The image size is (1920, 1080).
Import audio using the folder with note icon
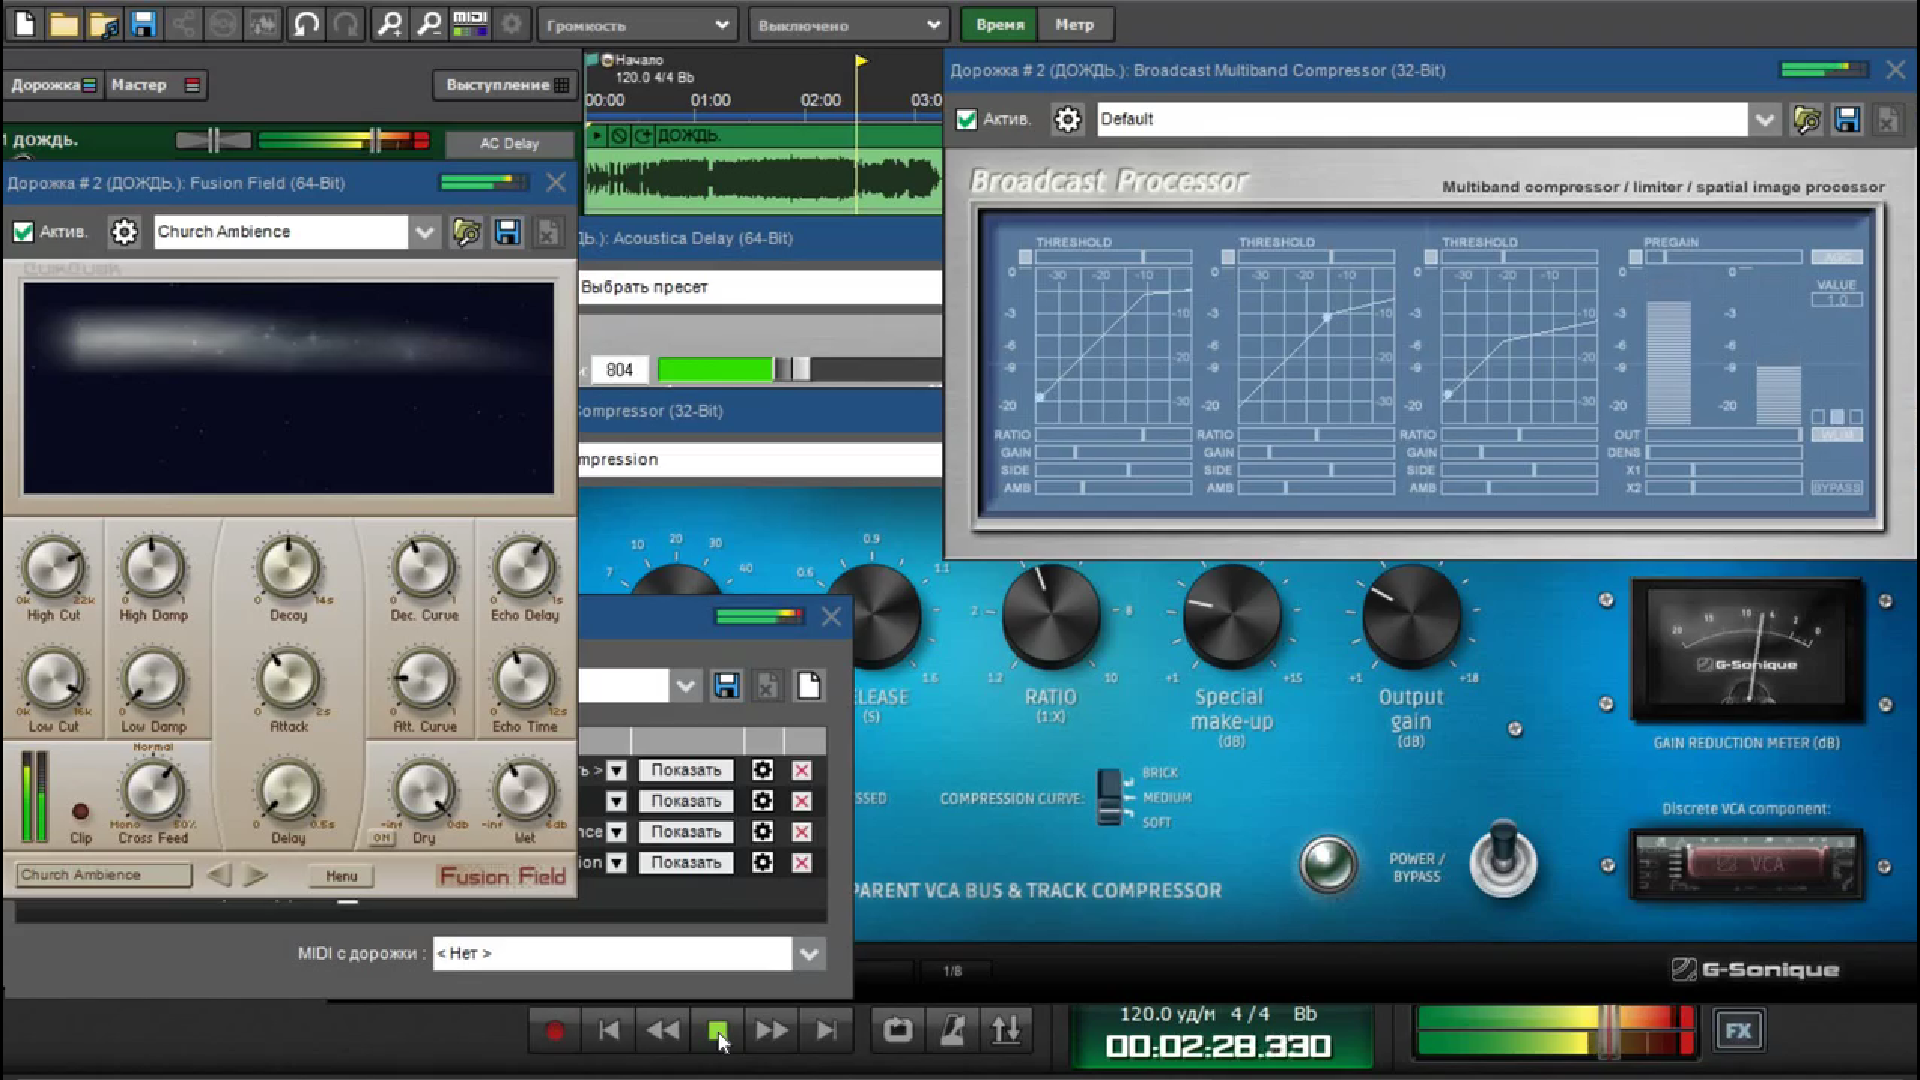104,24
